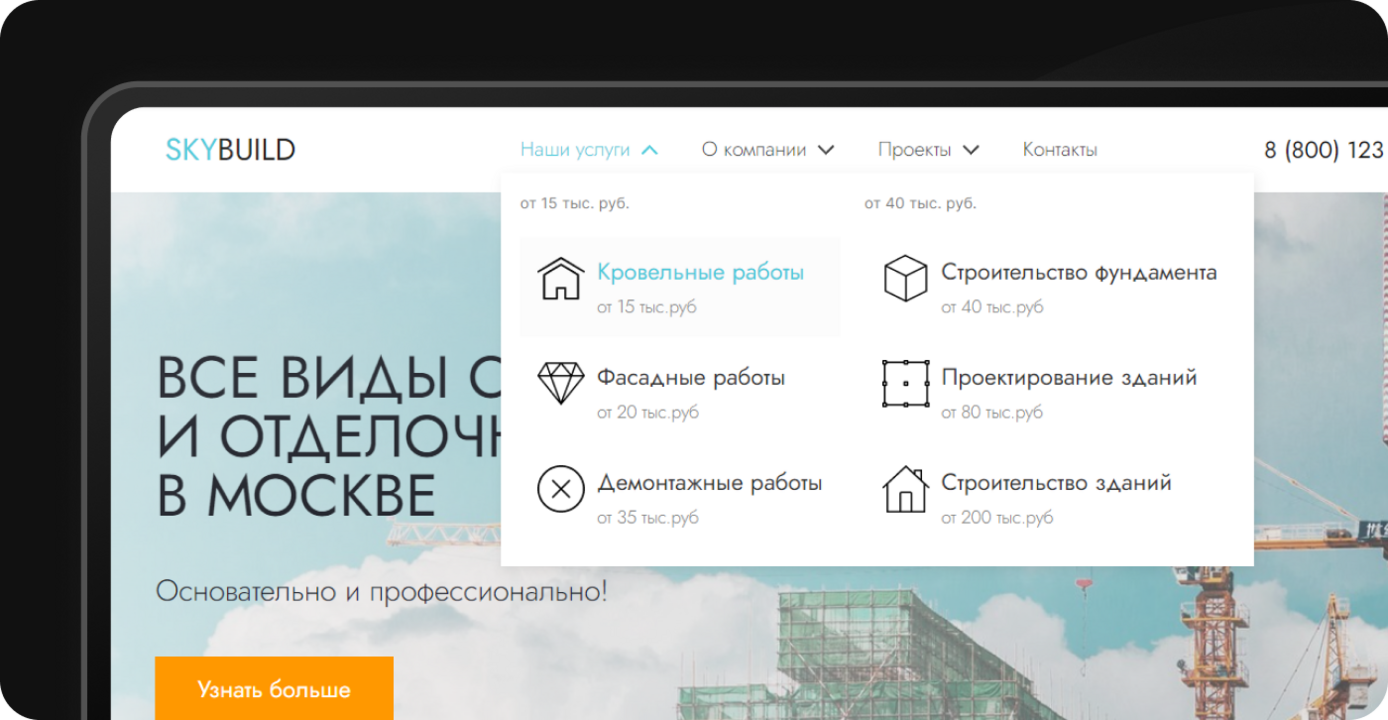This screenshot has width=1388, height=720.
Task: Expand the Проекты chevron arrow
Action: pos(971,150)
